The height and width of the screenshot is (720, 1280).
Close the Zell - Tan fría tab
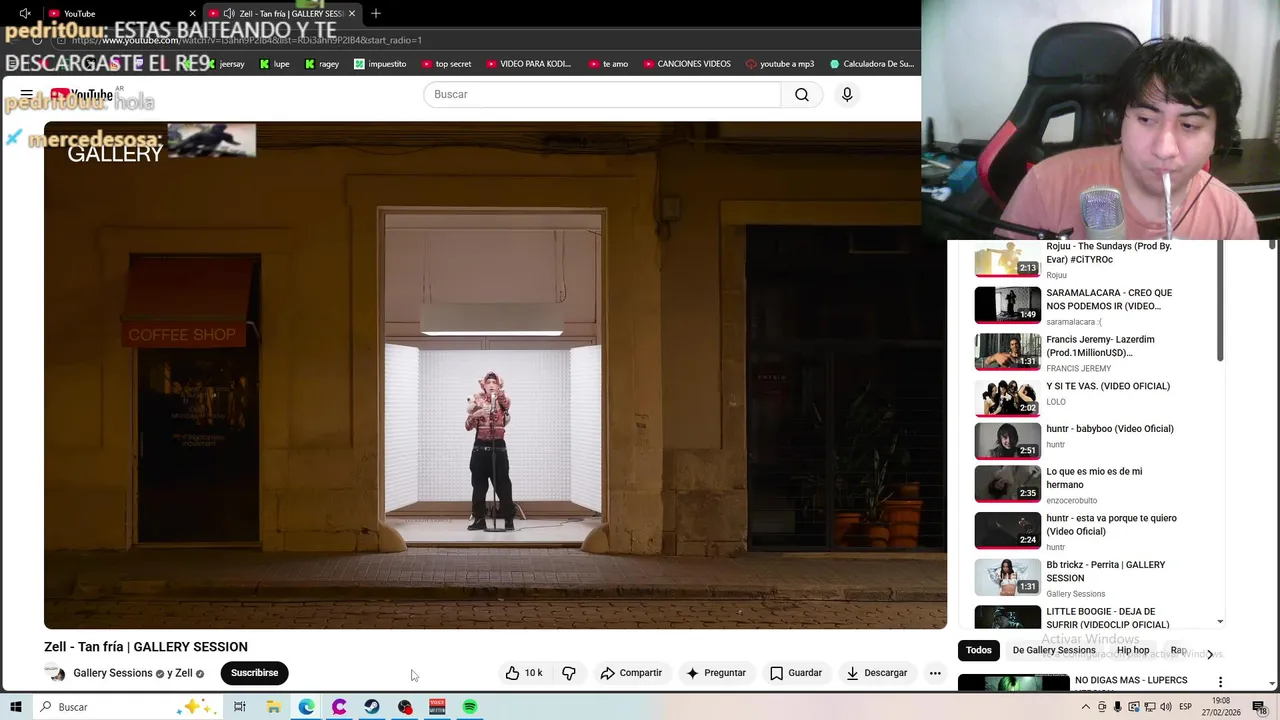coord(352,14)
